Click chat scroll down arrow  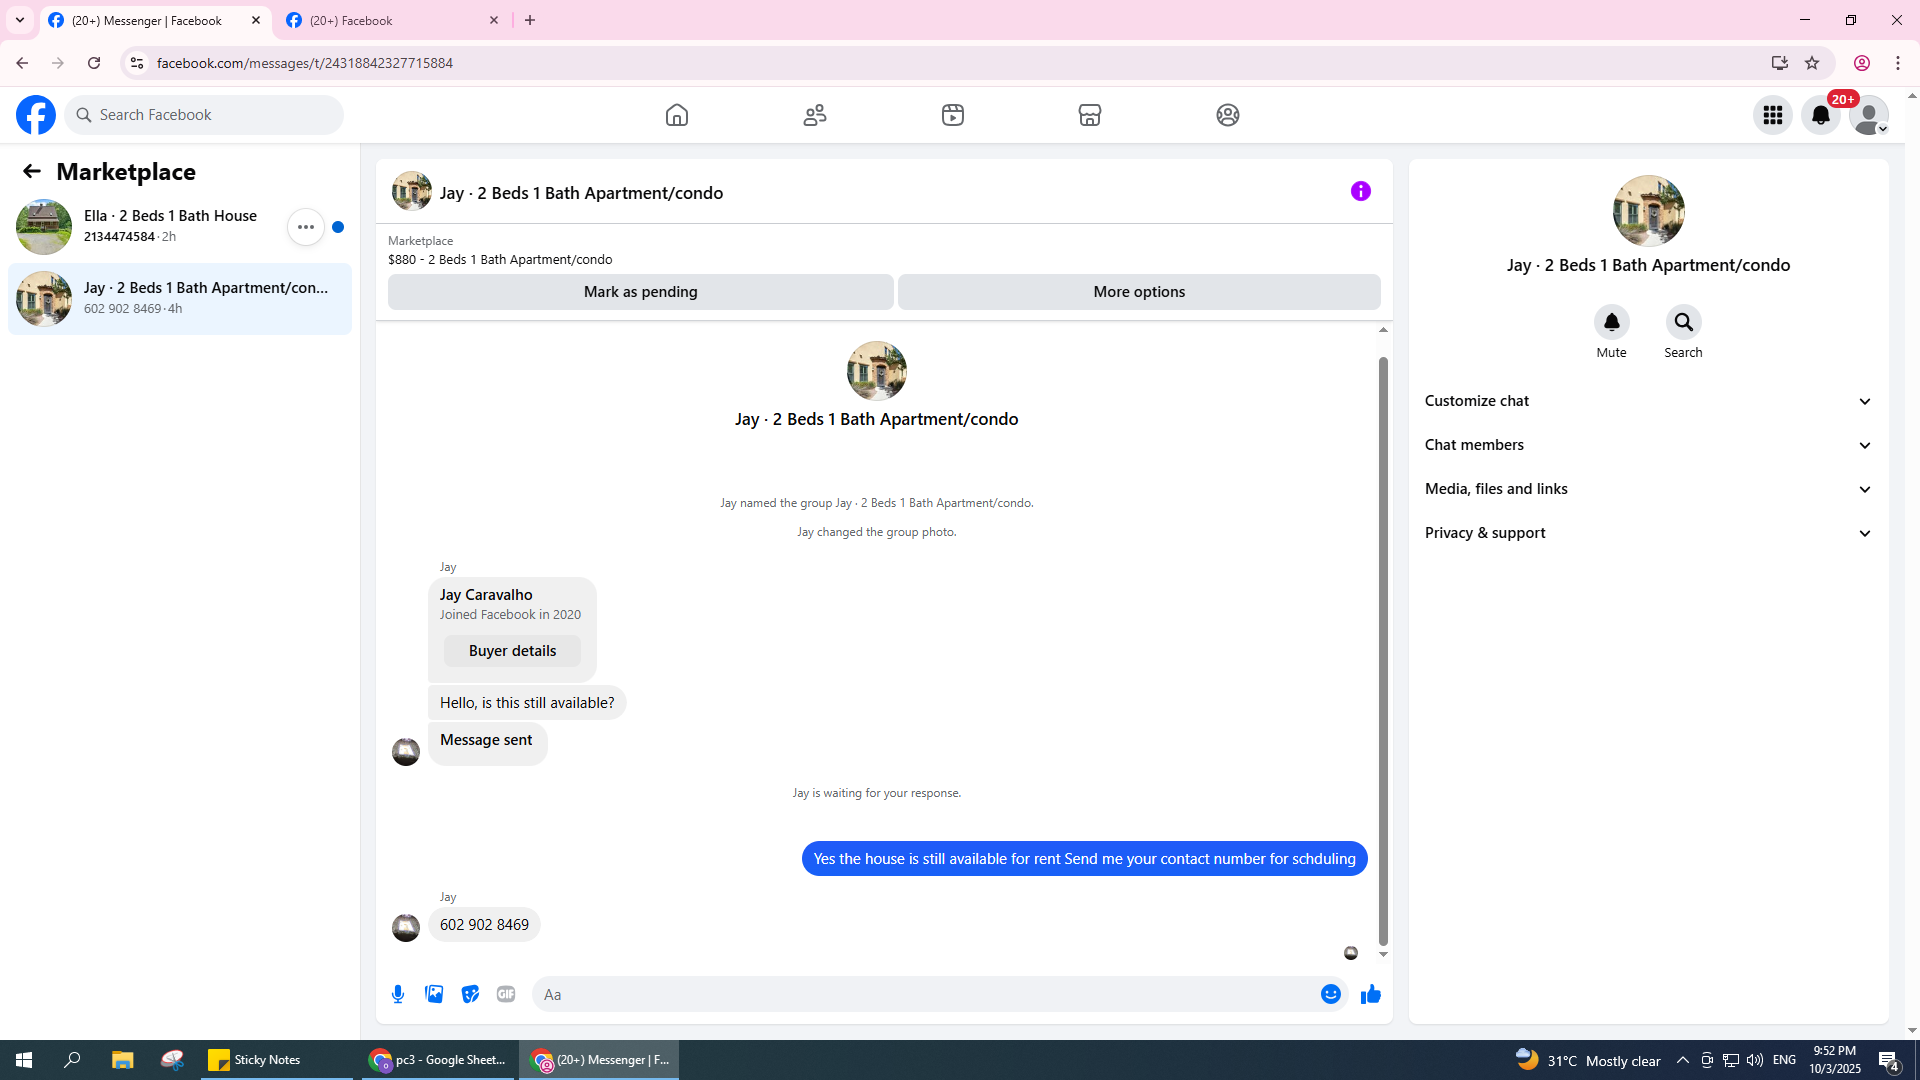pyautogui.click(x=1383, y=954)
